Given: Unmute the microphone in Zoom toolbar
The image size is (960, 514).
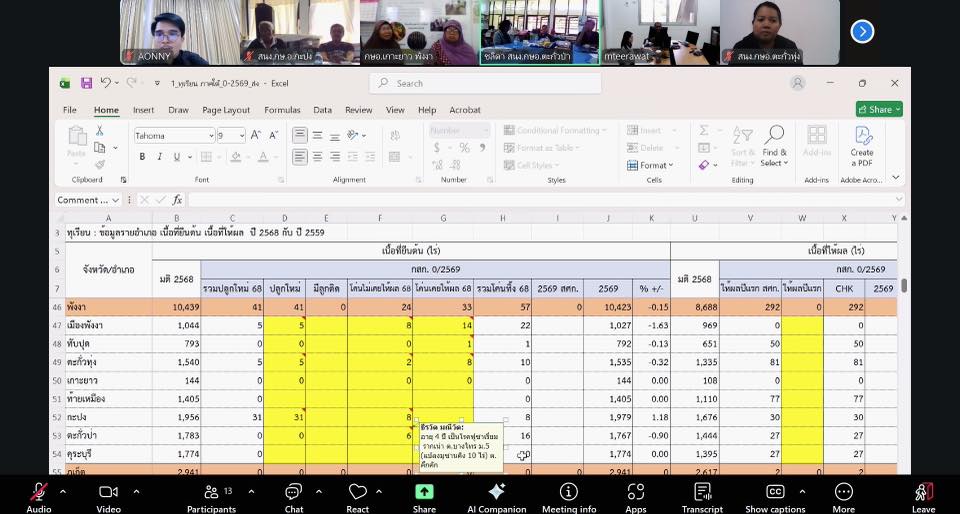Looking at the screenshot, I should coord(39,492).
